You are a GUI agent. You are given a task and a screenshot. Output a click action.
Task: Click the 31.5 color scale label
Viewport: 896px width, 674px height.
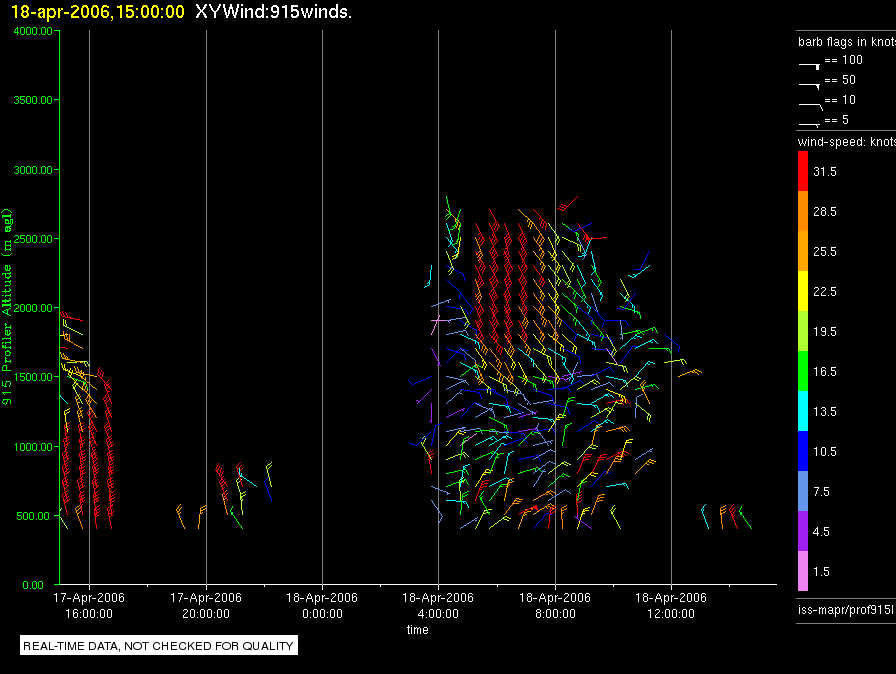825,172
